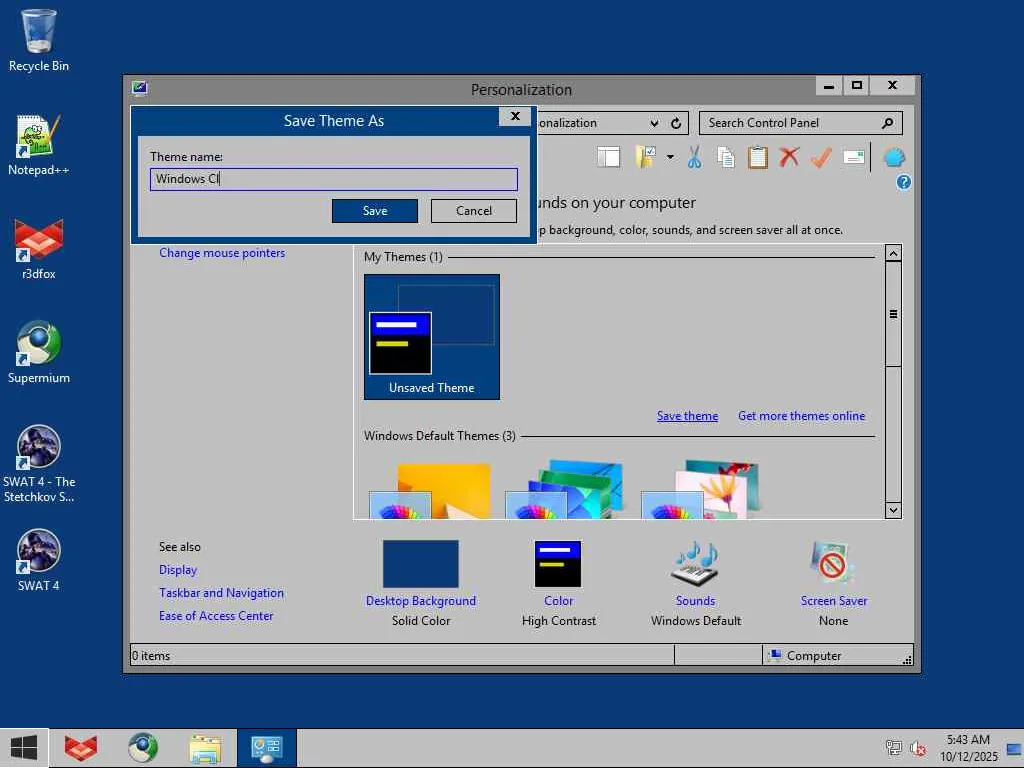This screenshot has width=1024, height=768.
Task: Open Change mouse pointers link
Action: [222, 253]
